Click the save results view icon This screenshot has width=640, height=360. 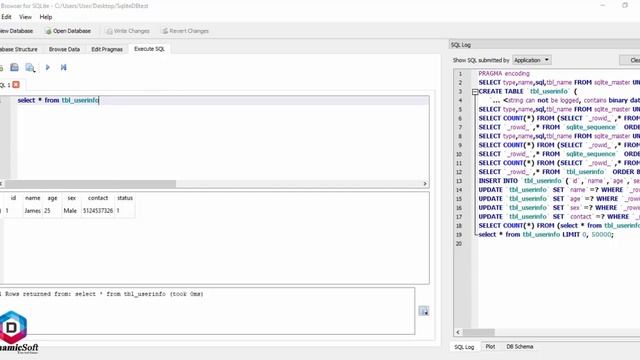click(424, 311)
